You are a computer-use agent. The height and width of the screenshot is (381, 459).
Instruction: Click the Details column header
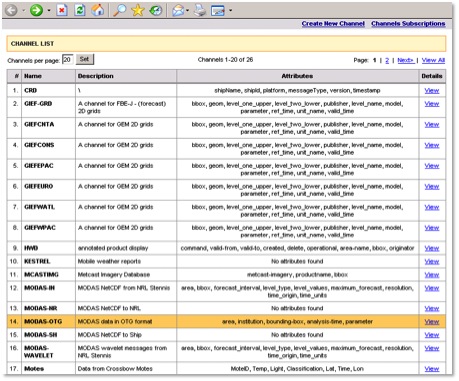(432, 76)
